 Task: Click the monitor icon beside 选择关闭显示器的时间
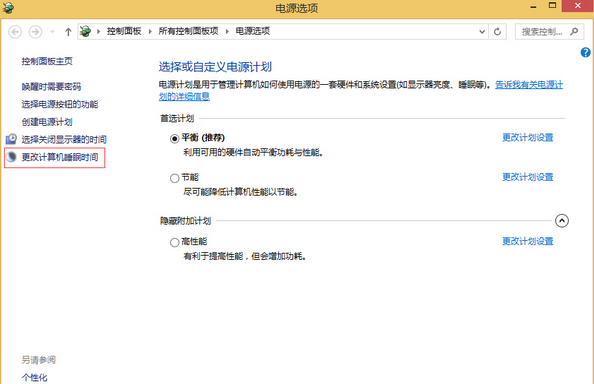(11, 139)
